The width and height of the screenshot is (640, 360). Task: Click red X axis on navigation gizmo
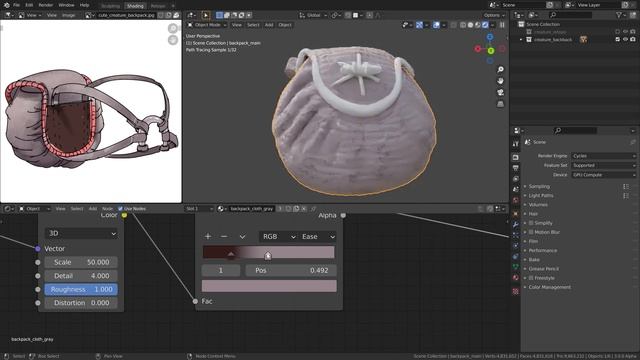(x=478, y=49)
